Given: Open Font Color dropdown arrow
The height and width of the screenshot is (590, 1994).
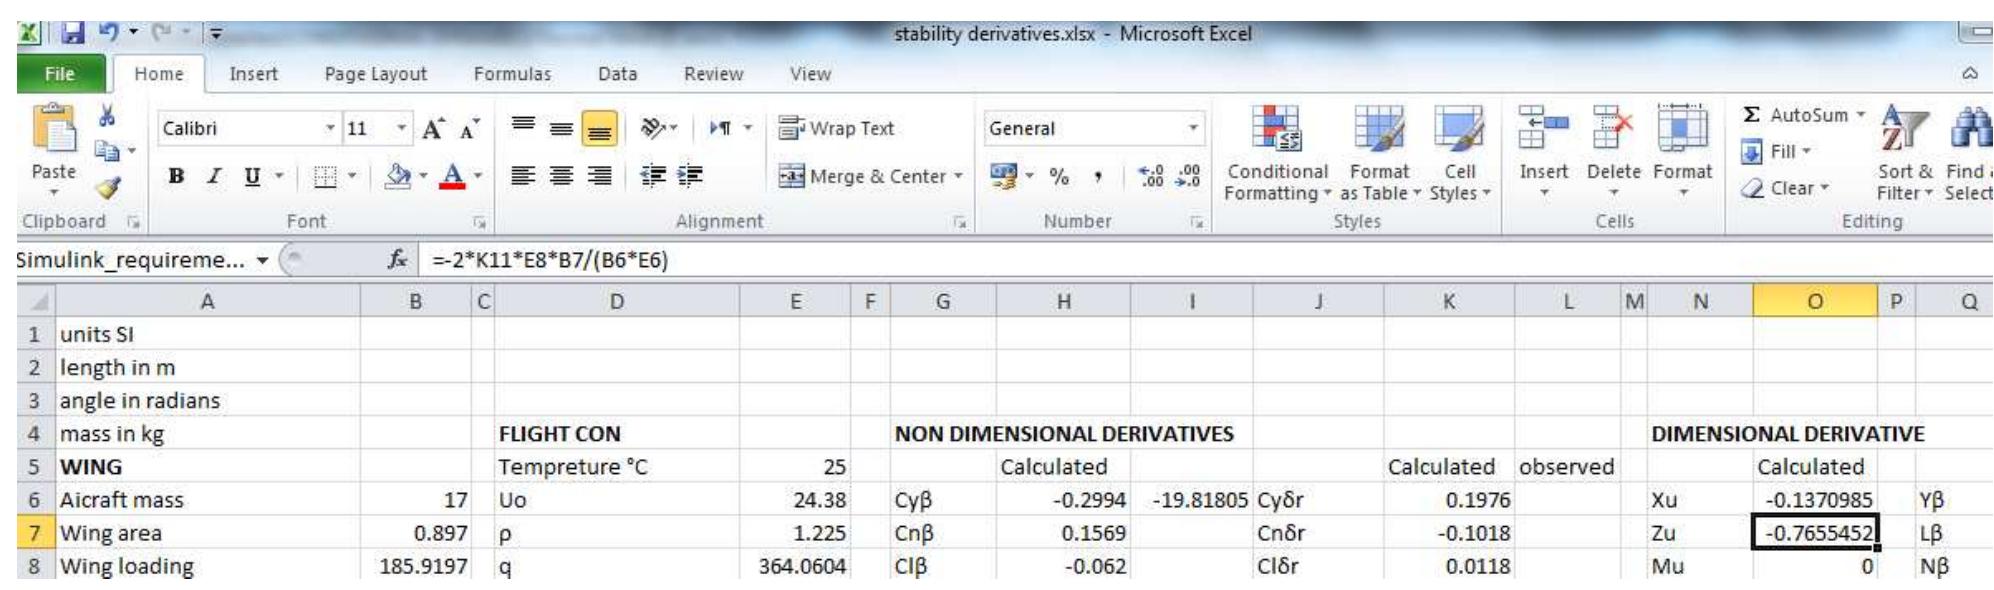Looking at the screenshot, I should tap(478, 177).
